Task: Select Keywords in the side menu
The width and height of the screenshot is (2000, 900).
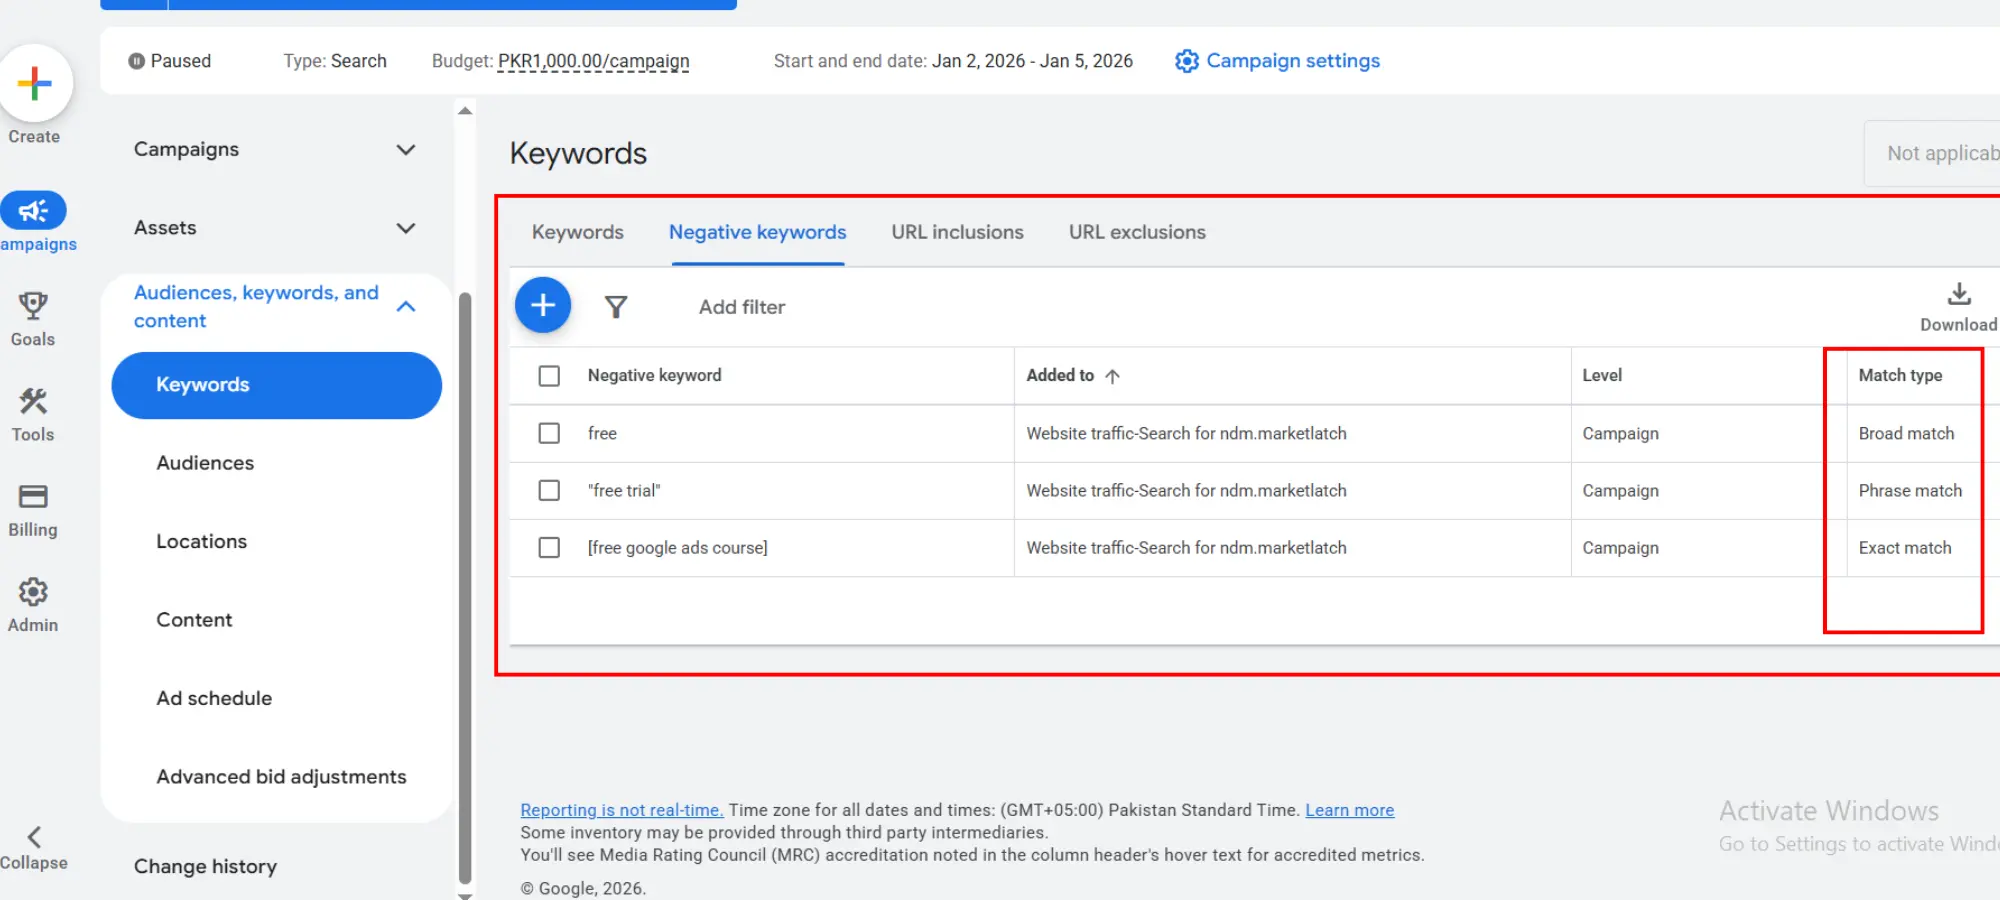Action: [277, 385]
